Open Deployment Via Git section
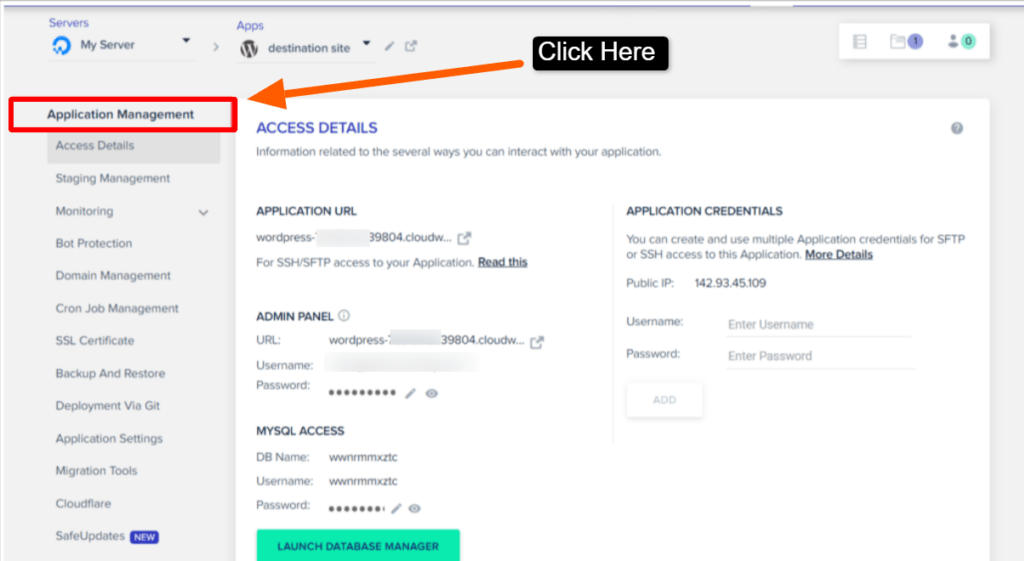This screenshot has height=561, width=1024. pos(108,406)
